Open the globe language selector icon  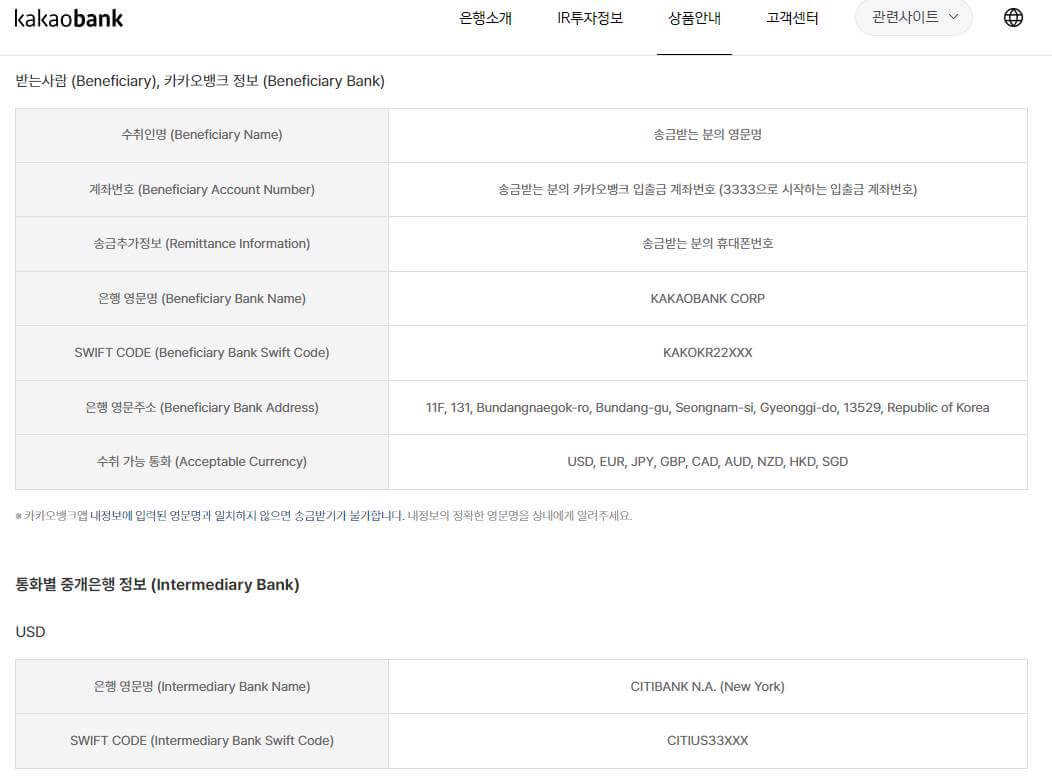click(1013, 17)
